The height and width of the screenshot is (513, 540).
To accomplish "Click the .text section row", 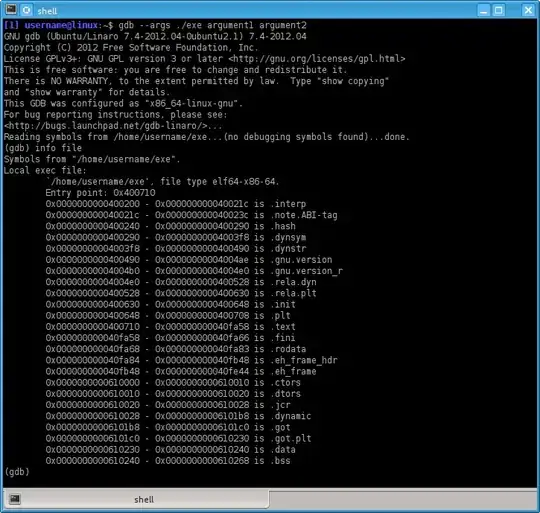I will 170,327.
